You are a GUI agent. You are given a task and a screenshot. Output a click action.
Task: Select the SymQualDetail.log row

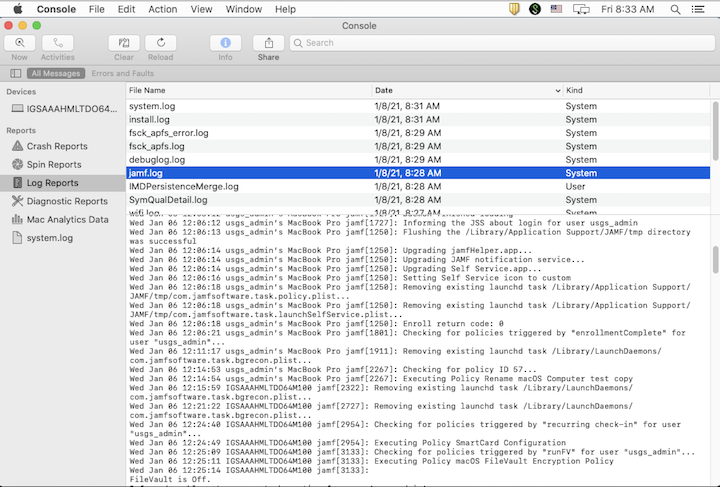pos(418,200)
